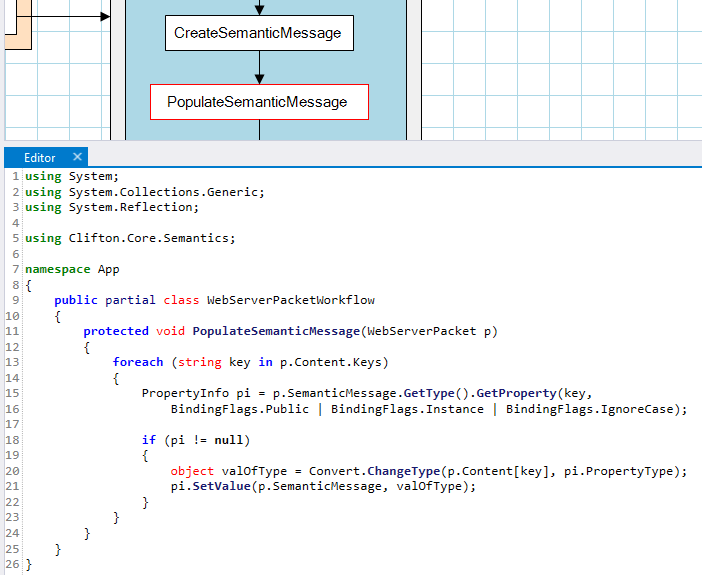
Task: Click 'WebServerPacket p' parameter in code
Action: click(429, 331)
